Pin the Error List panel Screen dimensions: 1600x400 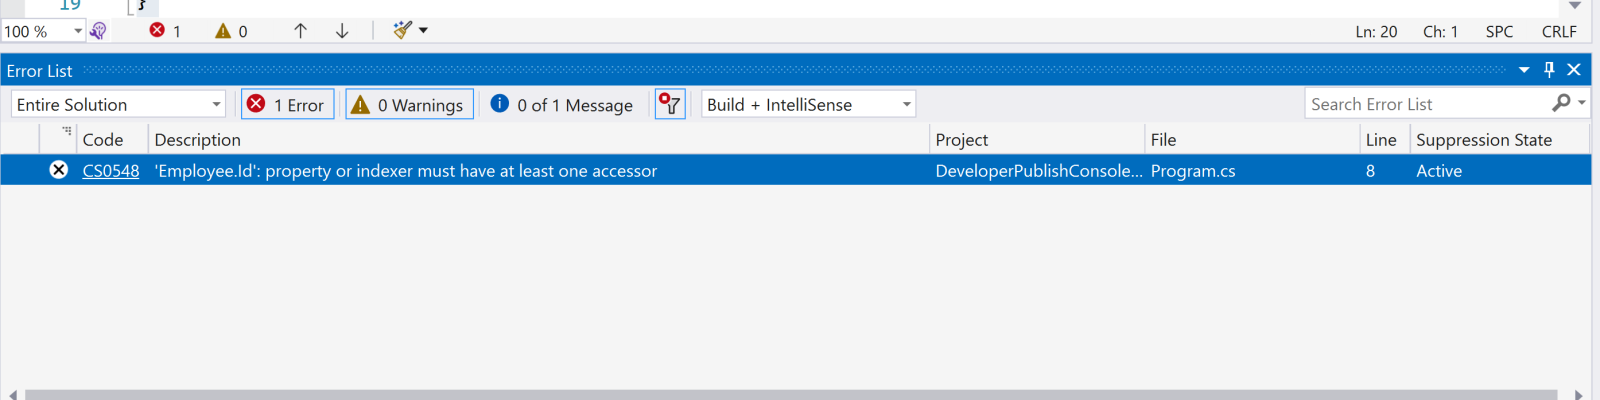pos(1549,70)
